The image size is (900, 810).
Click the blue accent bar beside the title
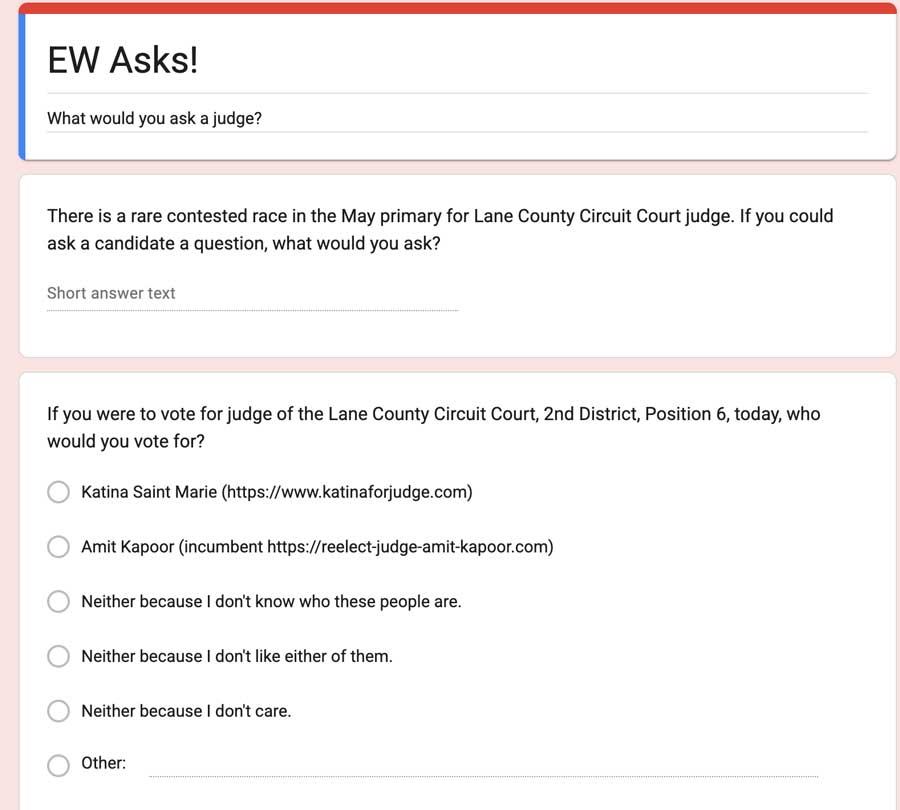(x=21, y=87)
